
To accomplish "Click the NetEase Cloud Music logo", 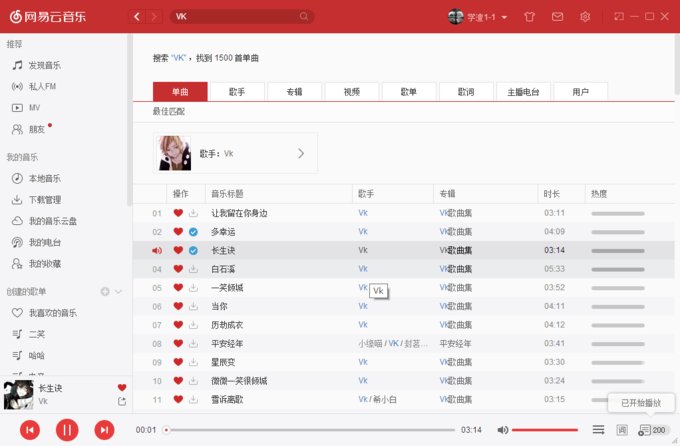I will (x=48, y=16).
